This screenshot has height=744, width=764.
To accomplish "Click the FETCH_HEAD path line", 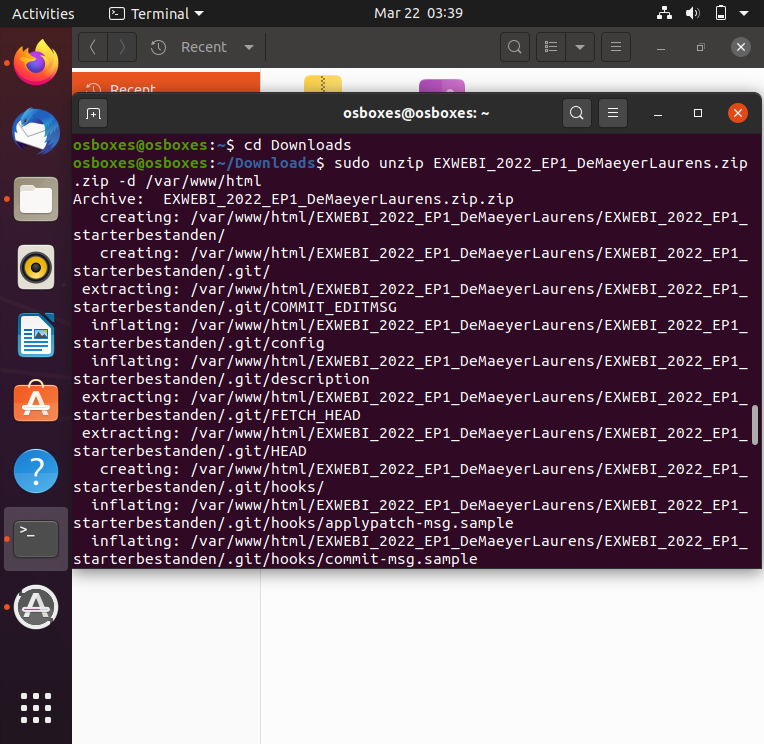I will click(217, 416).
